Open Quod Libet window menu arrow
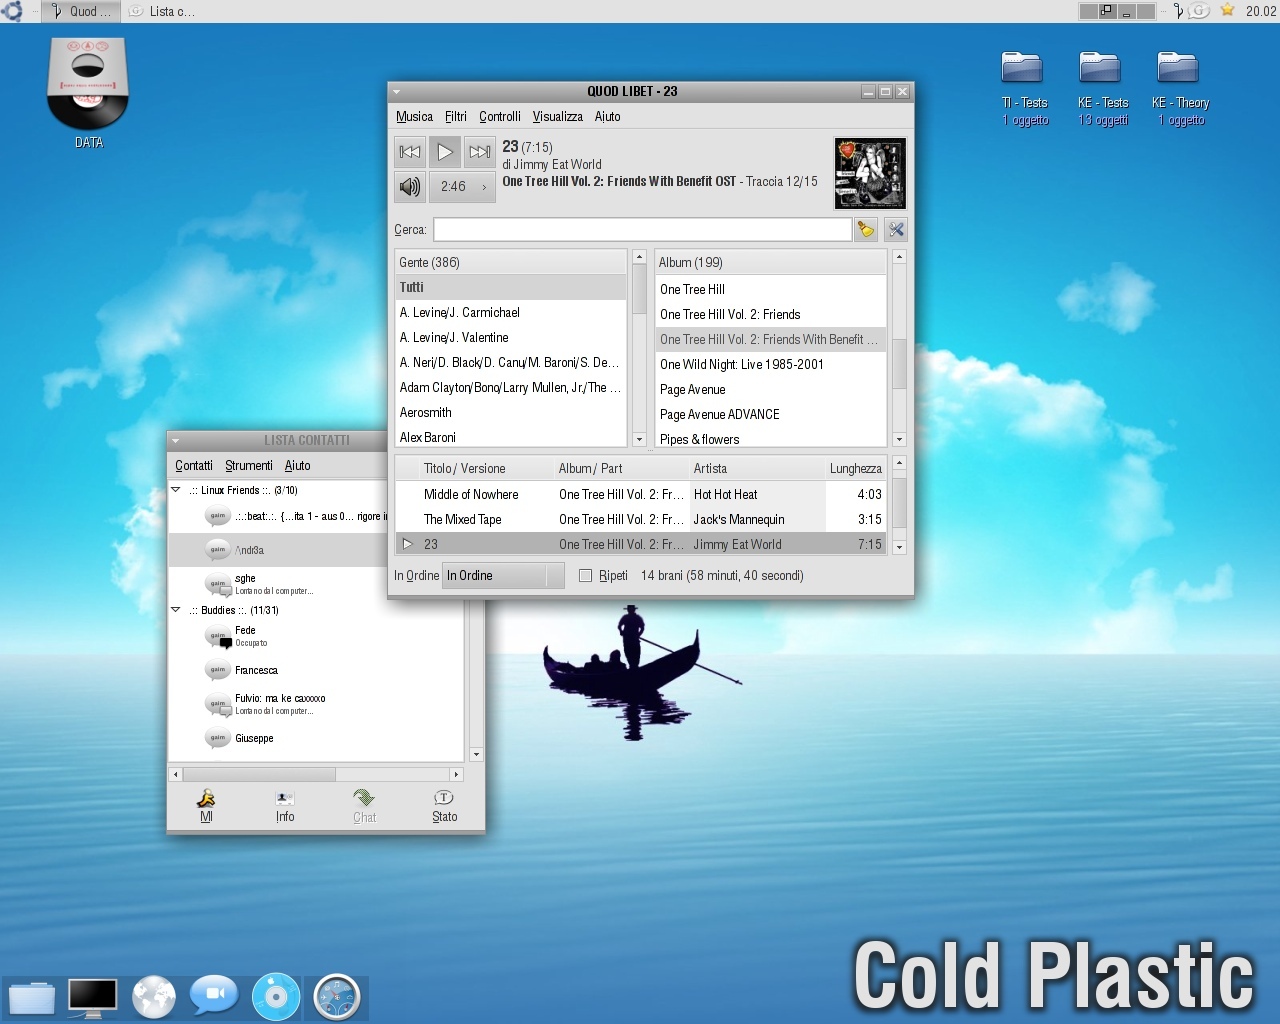1280x1024 pixels. point(397,91)
